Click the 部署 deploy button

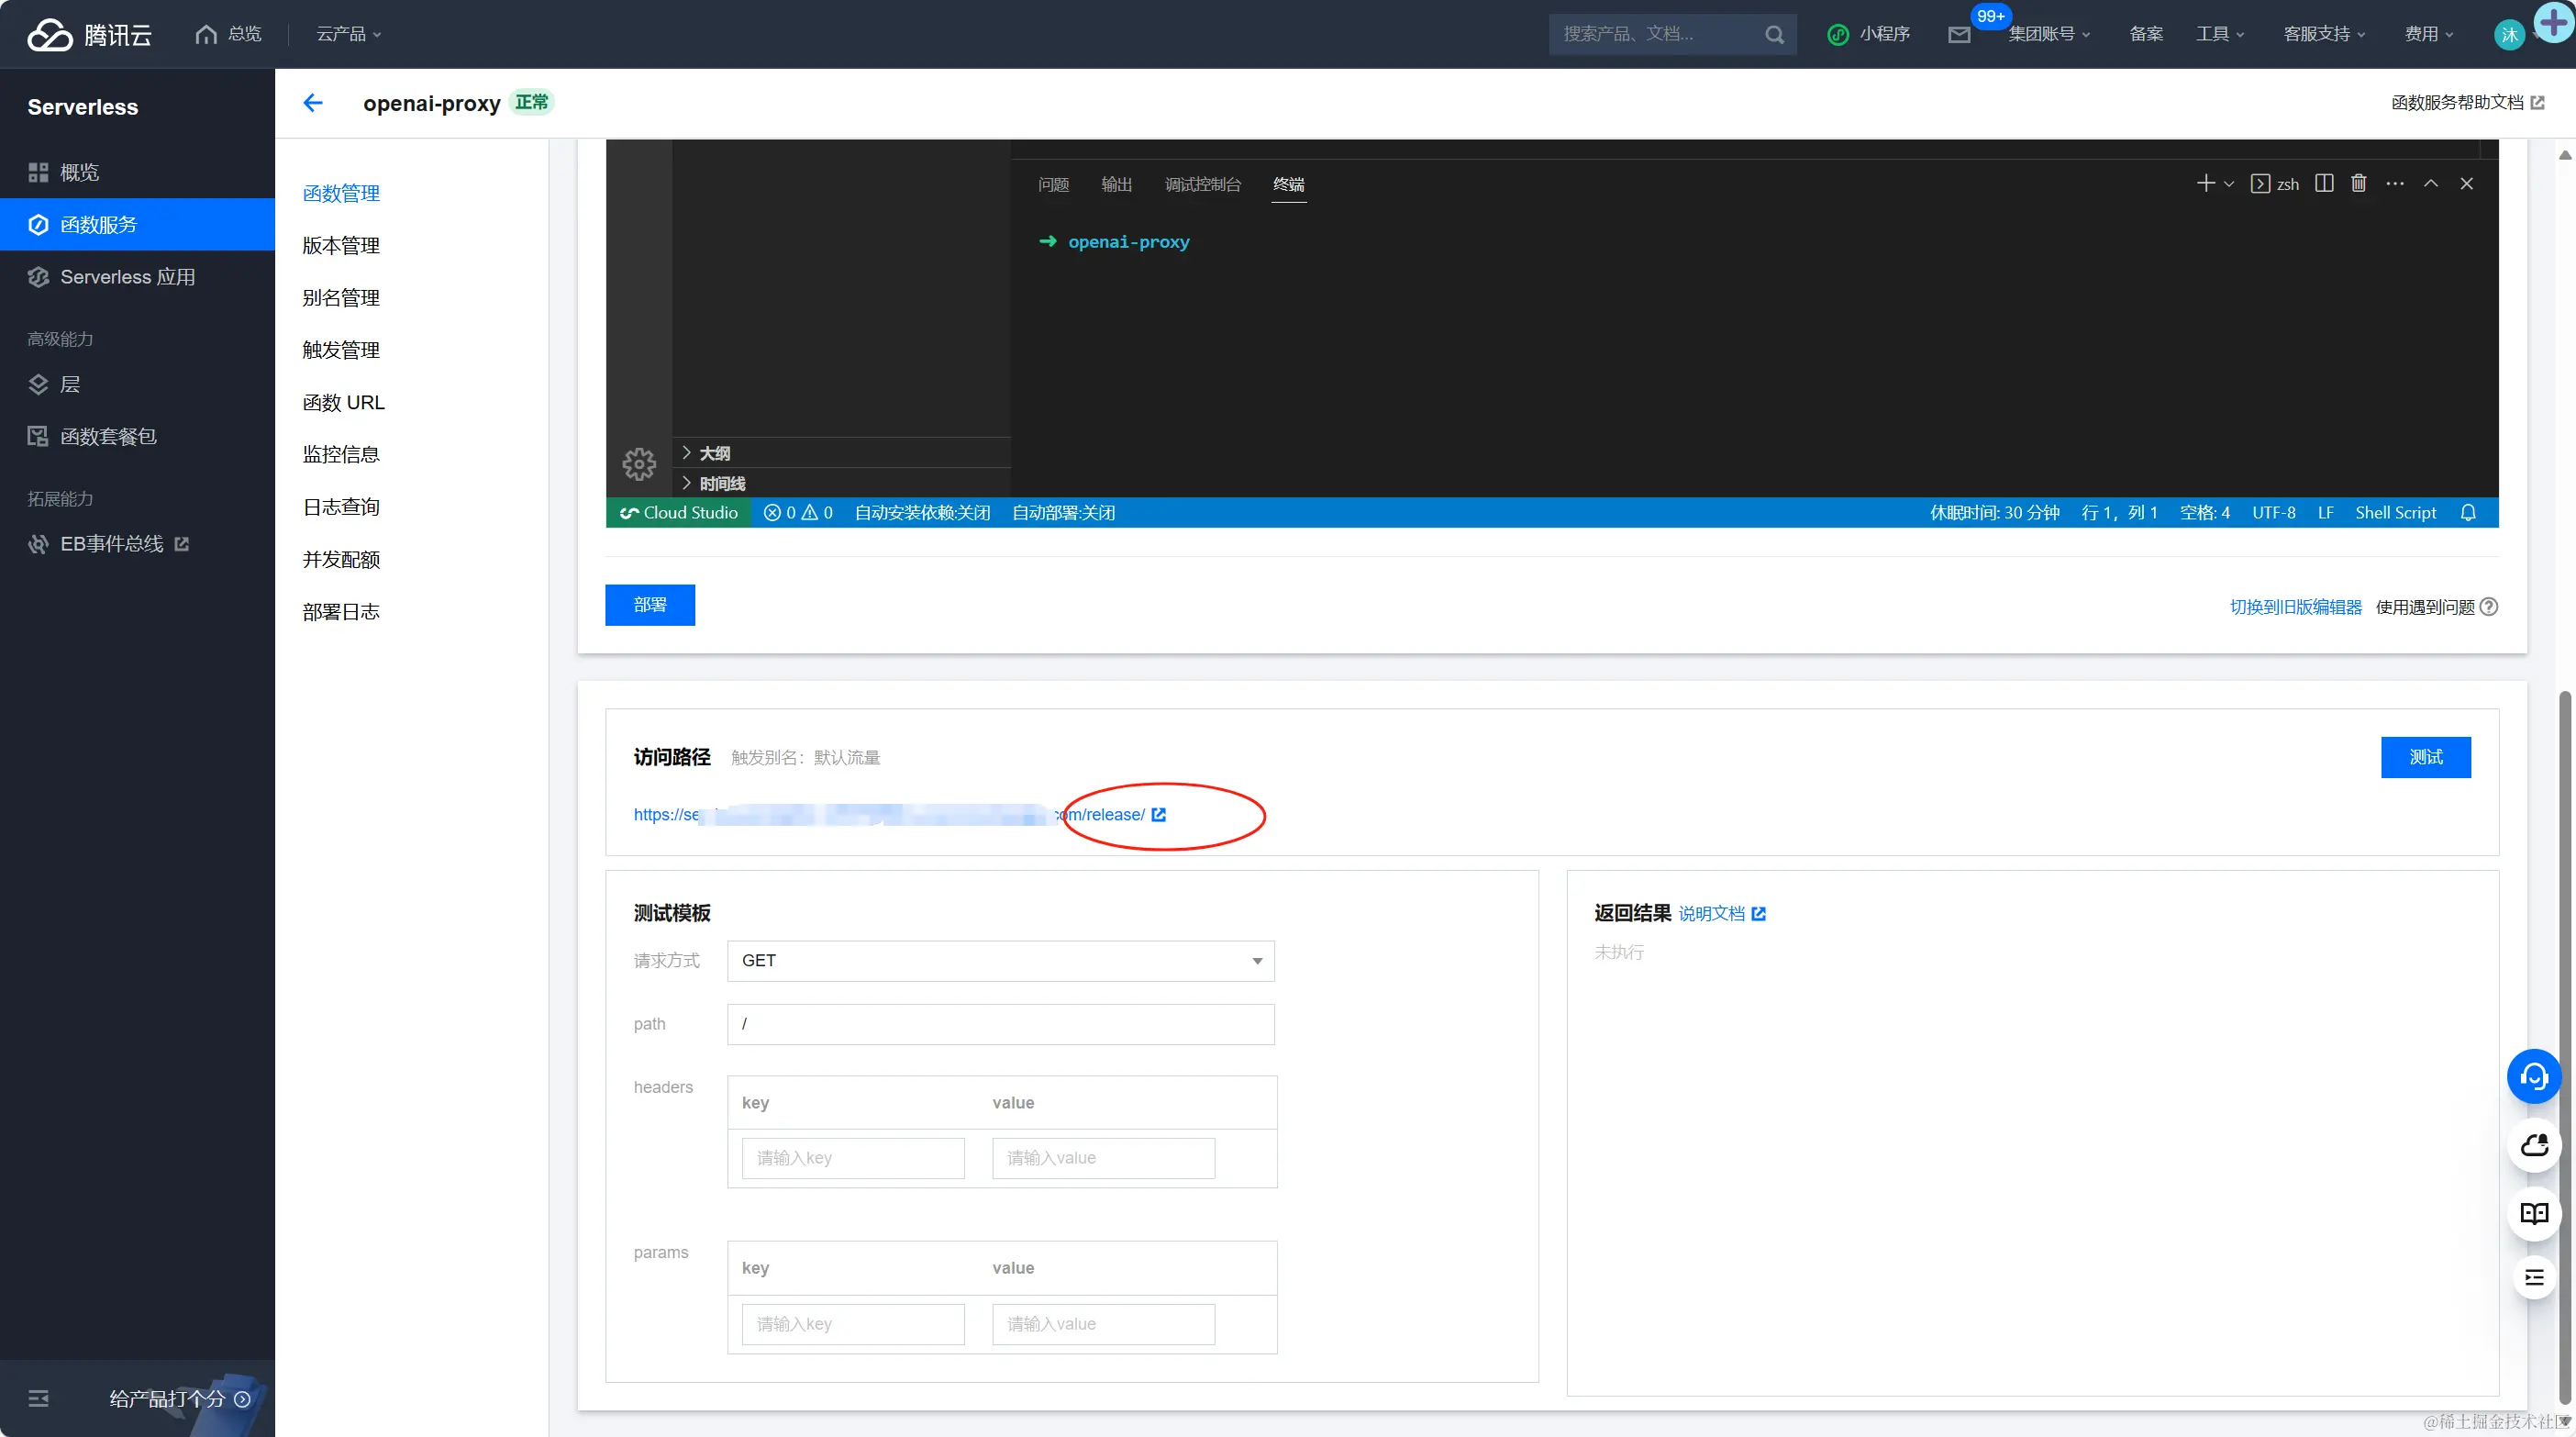[649, 604]
